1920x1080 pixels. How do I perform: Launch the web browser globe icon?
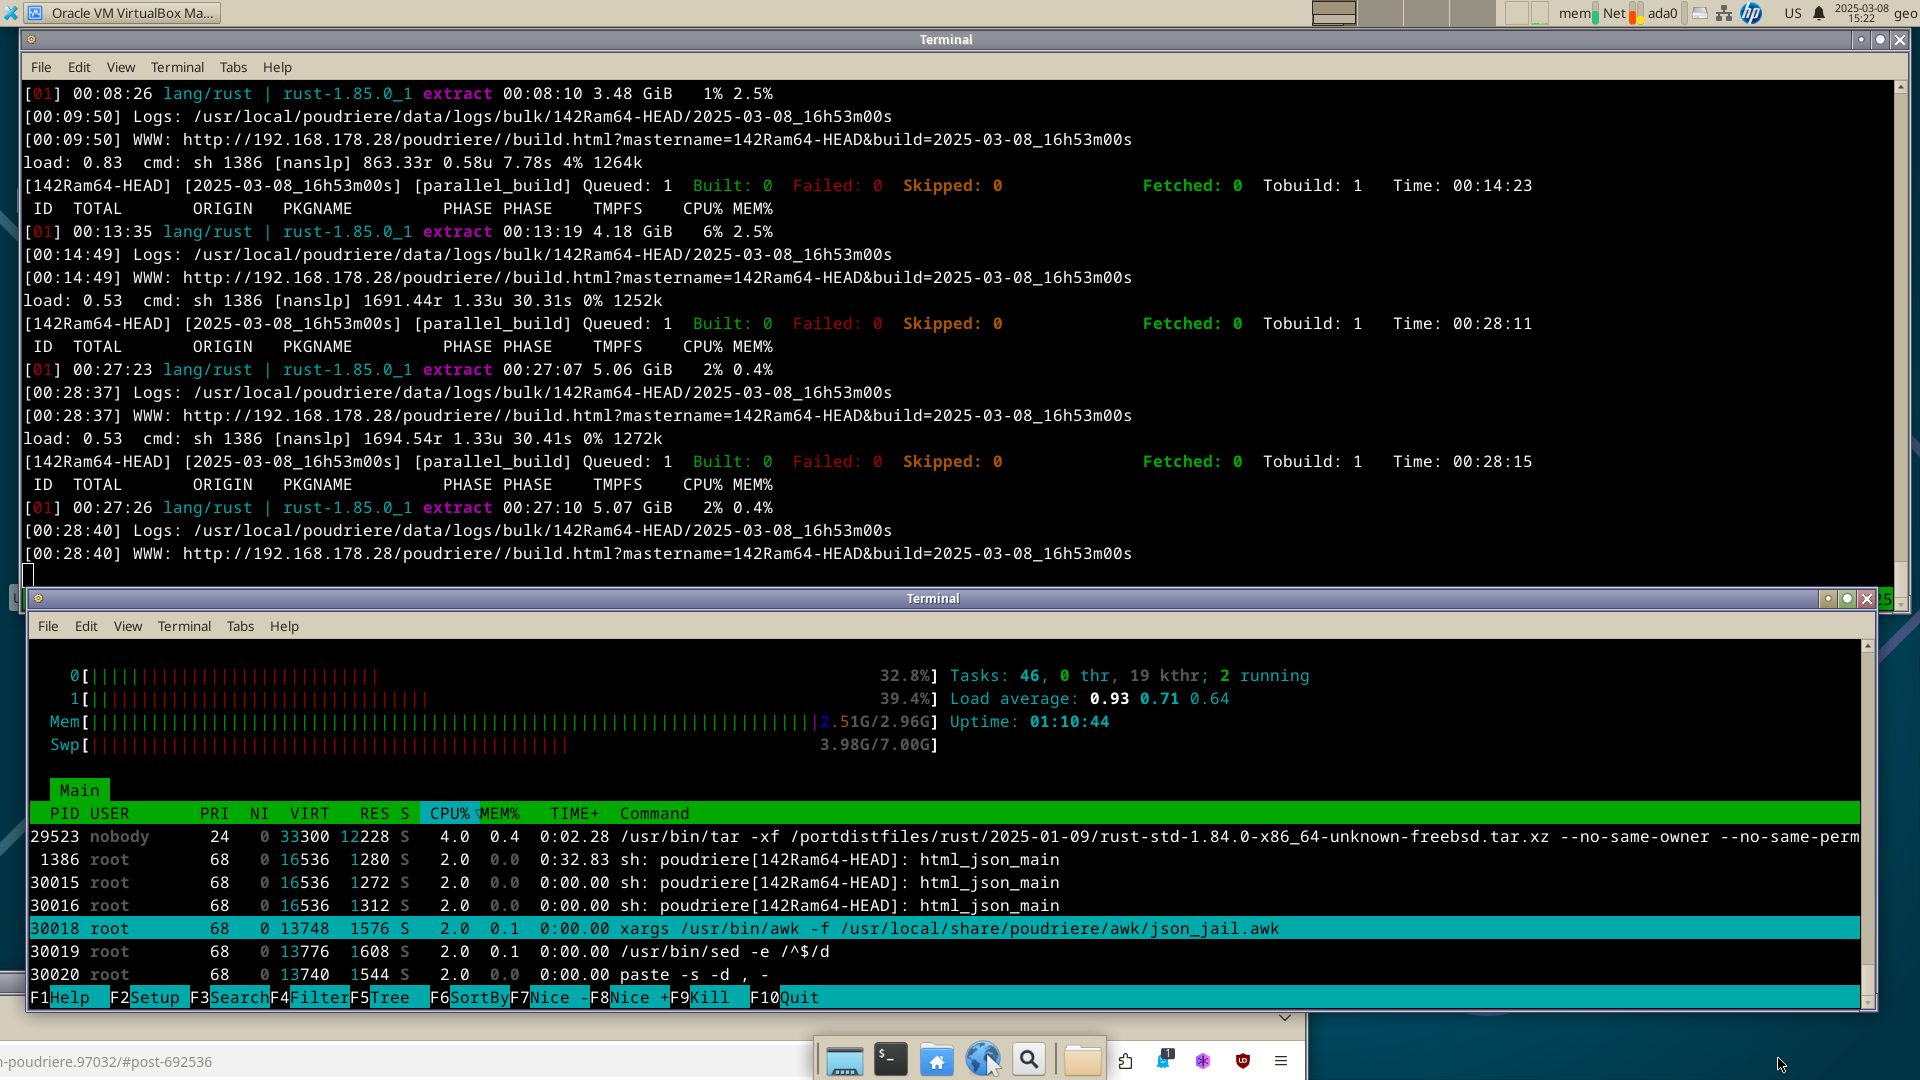tap(982, 1059)
